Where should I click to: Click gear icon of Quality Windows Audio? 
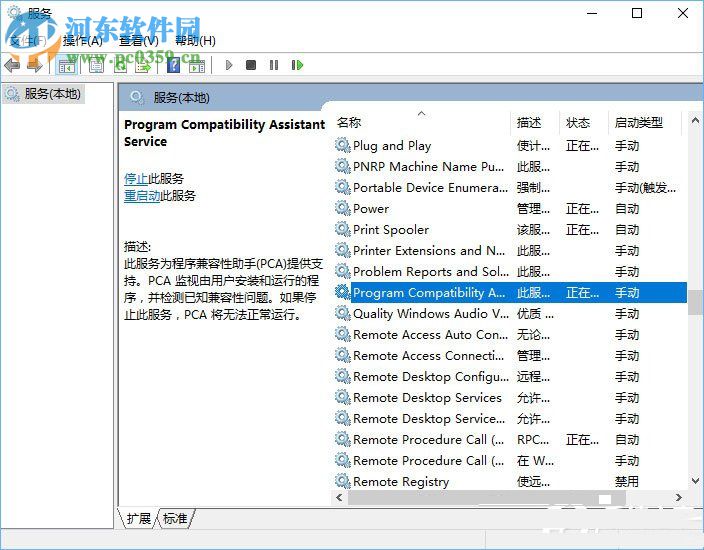(x=343, y=313)
